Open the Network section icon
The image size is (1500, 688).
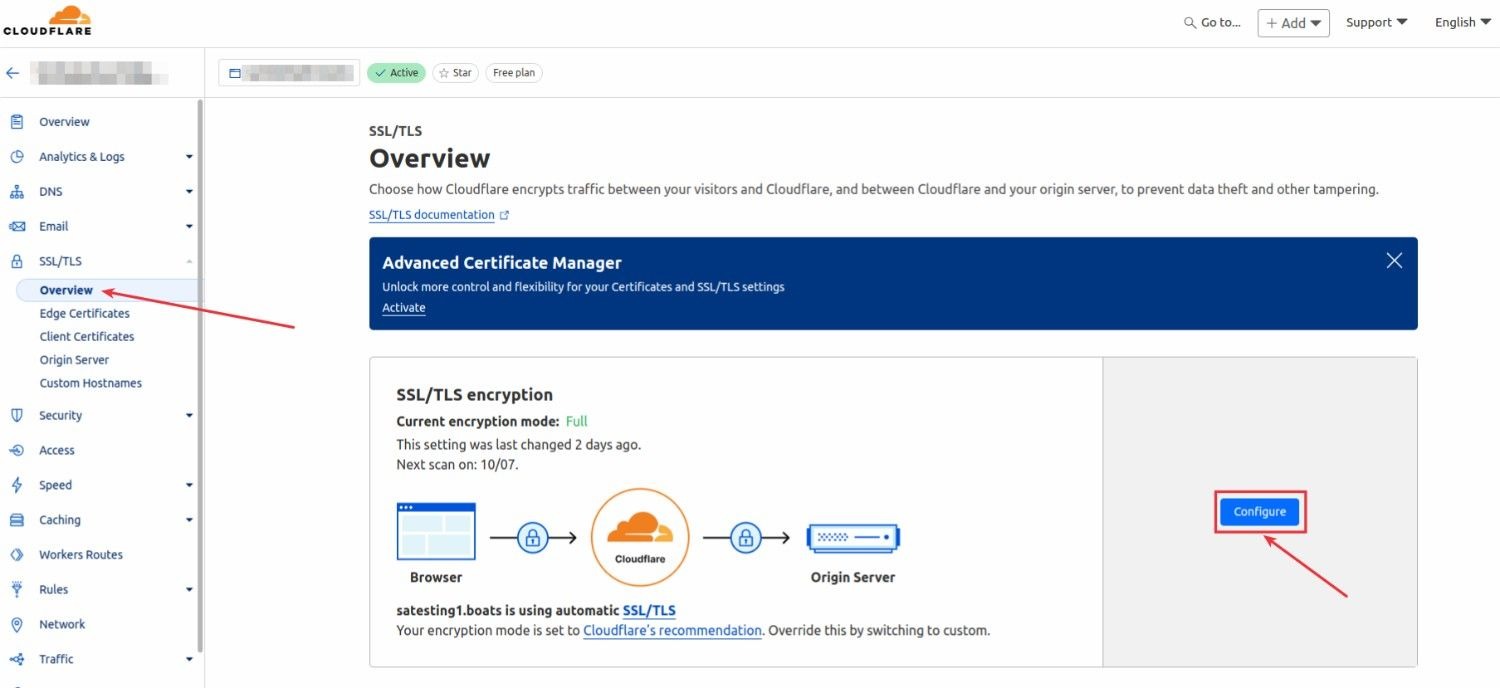20,623
